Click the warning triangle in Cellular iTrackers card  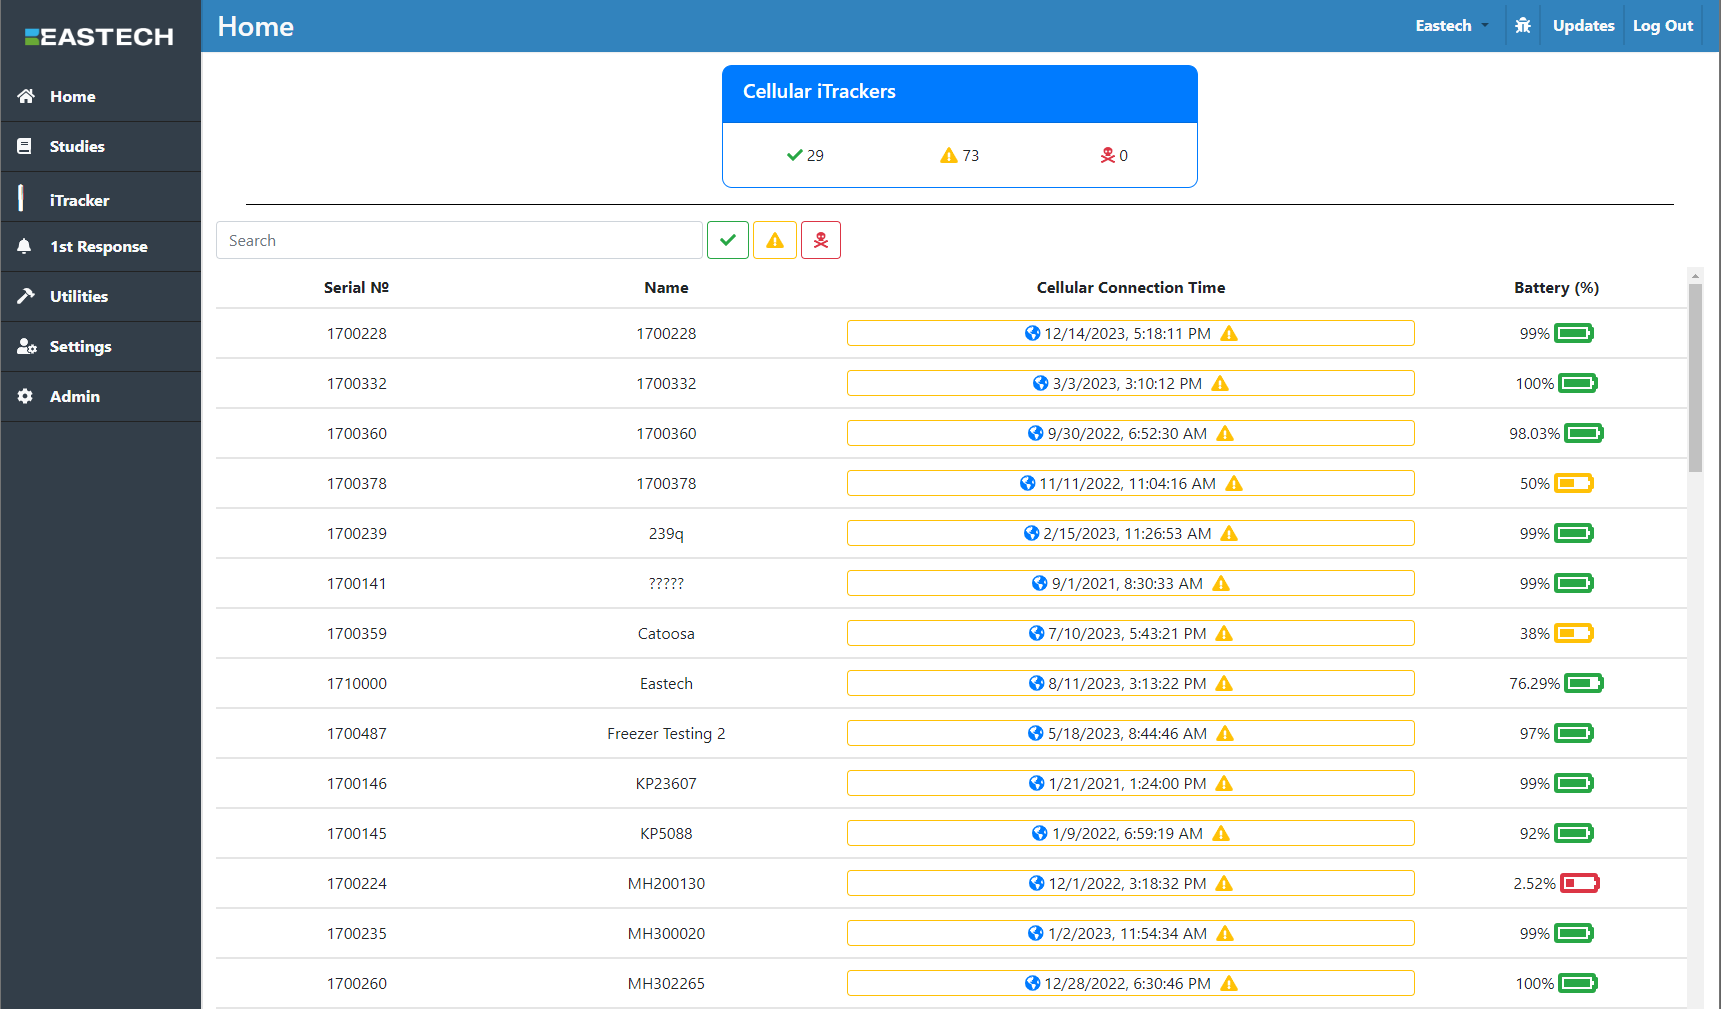[949, 156]
